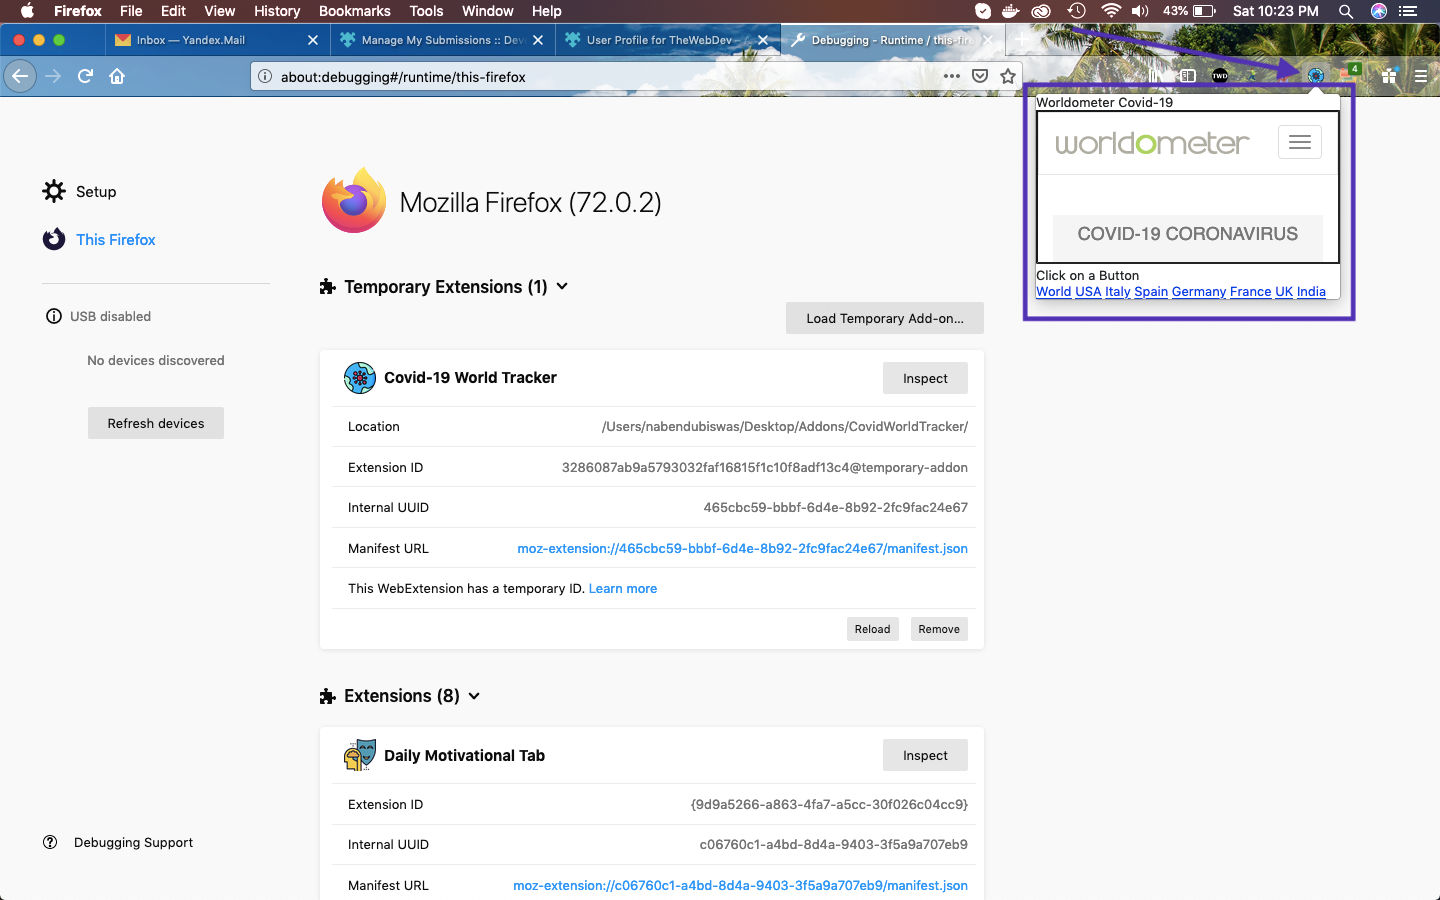Open the Bookmarks menu
Image resolution: width=1440 pixels, height=900 pixels.
(354, 11)
